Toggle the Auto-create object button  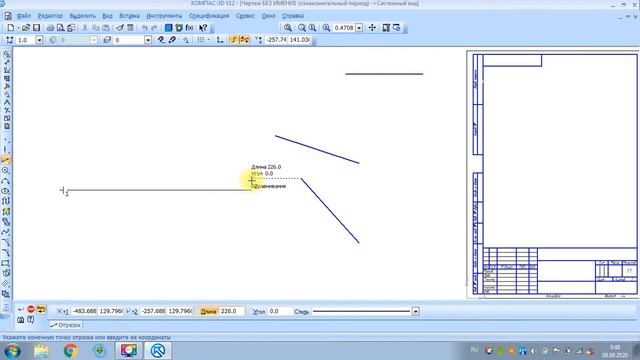[x=41, y=309]
